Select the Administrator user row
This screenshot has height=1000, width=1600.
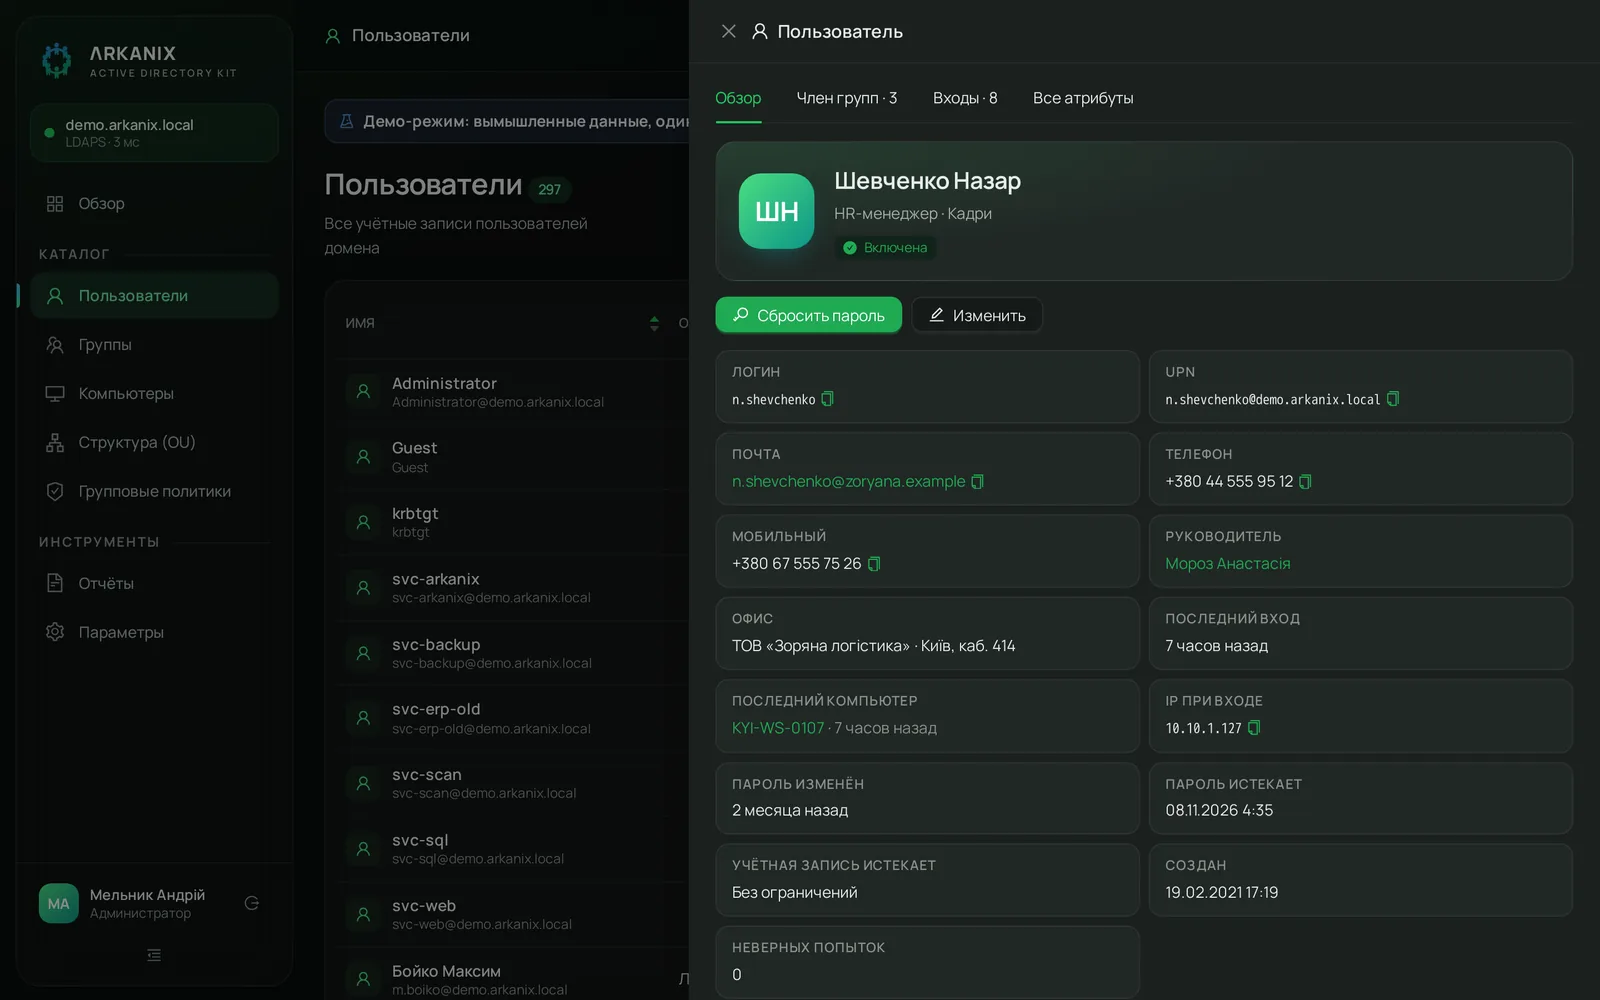click(512, 392)
